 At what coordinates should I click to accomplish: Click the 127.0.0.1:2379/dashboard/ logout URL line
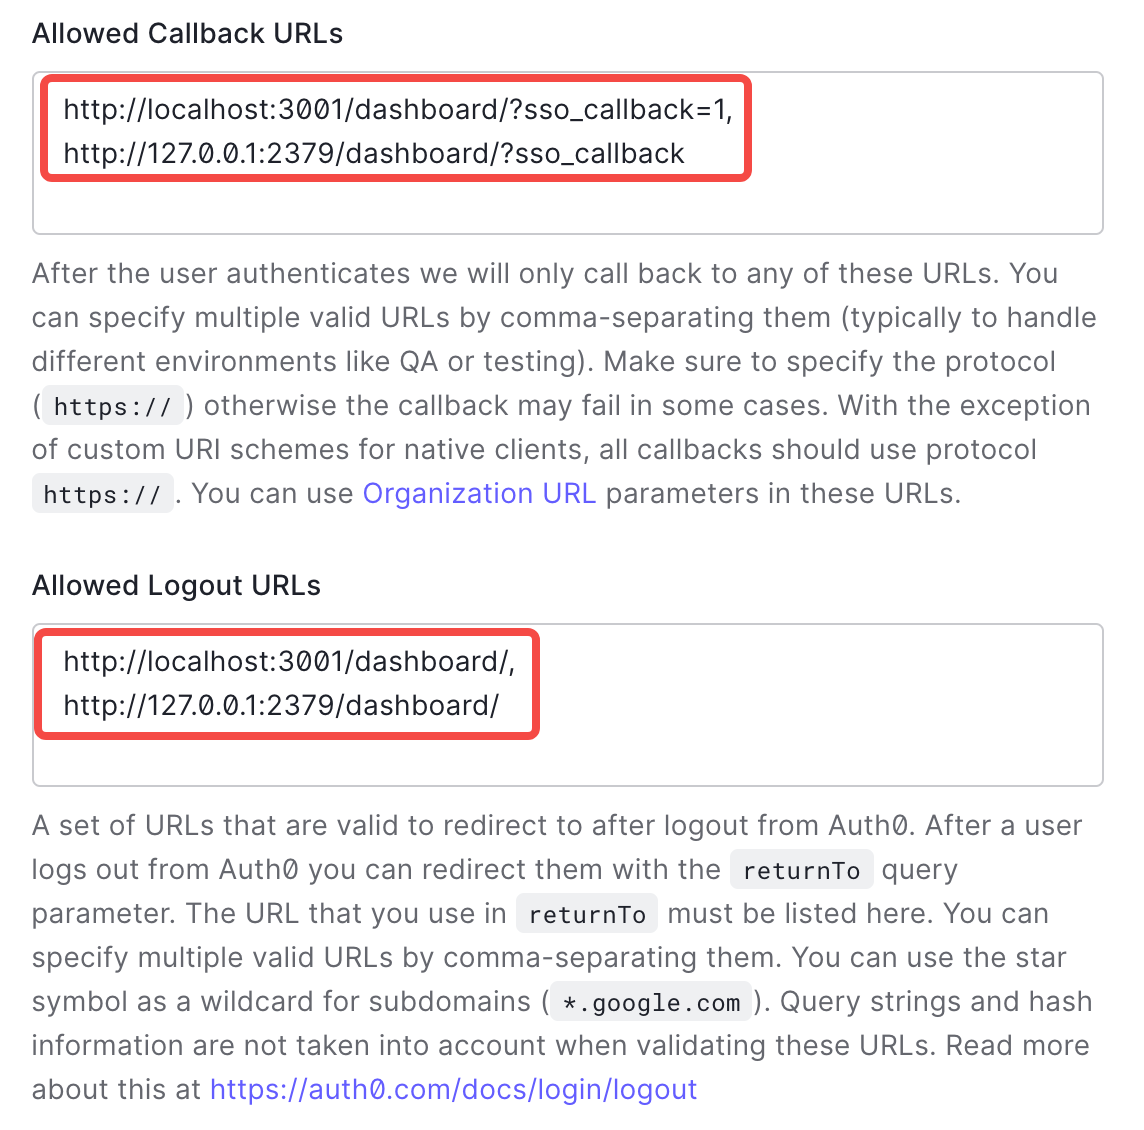point(280,706)
